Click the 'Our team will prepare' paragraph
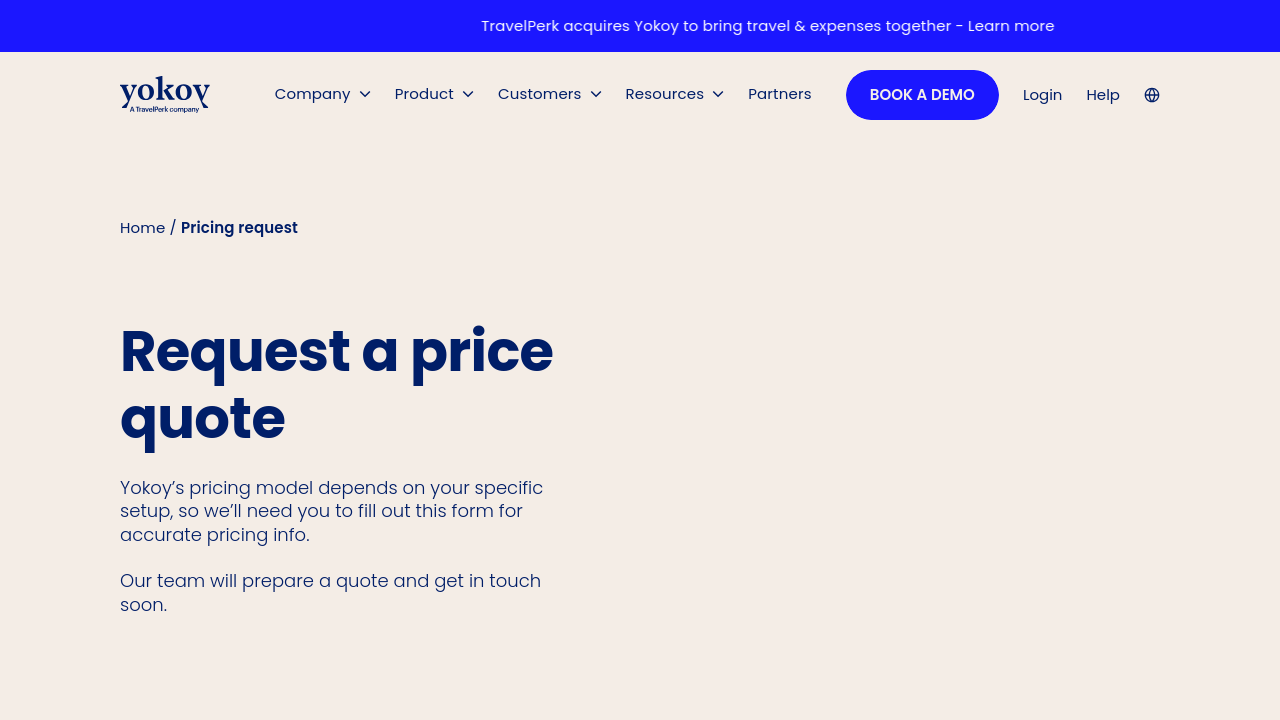 (x=330, y=593)
